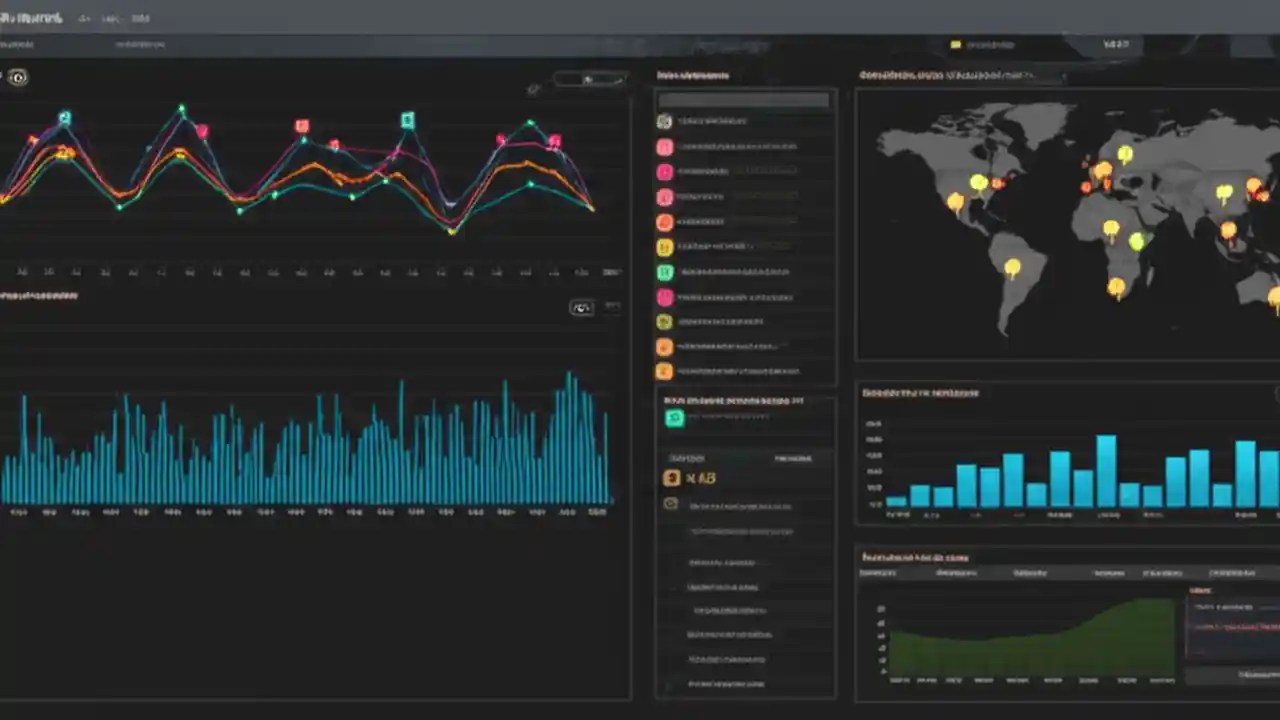Click the eye icon below the top navigation bar
This screenshot has height=720, width=1280.
click(17, 77)
